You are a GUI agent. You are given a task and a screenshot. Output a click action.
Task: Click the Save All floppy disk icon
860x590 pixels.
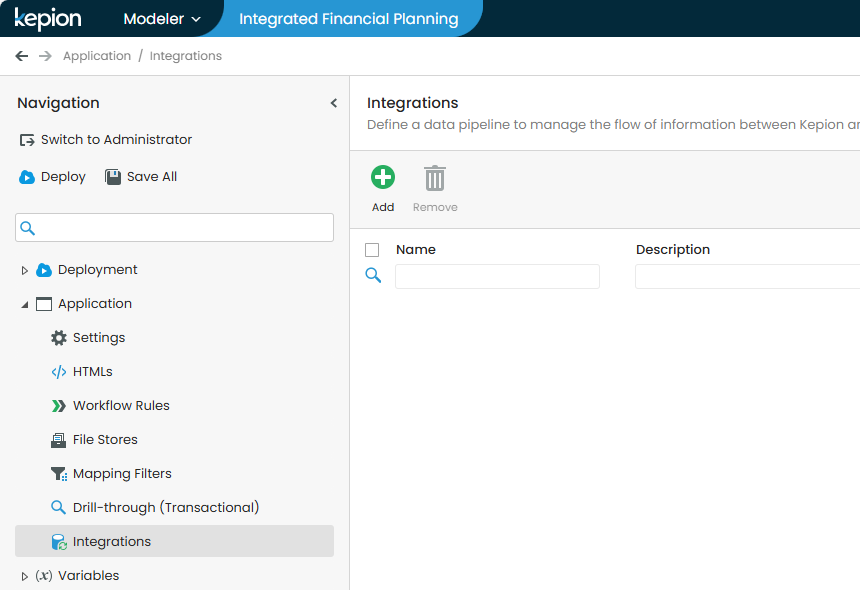click(113, 177)
